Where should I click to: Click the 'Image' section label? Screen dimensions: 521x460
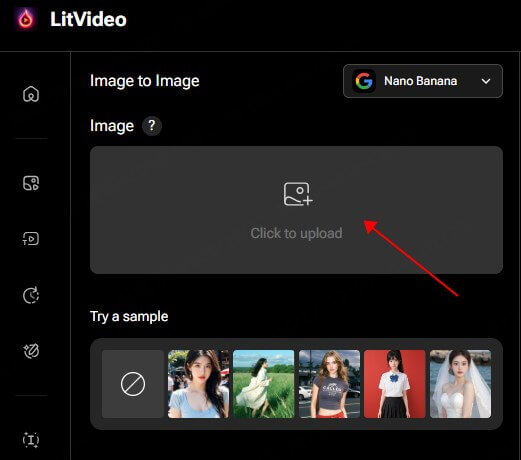click(112, 126)
